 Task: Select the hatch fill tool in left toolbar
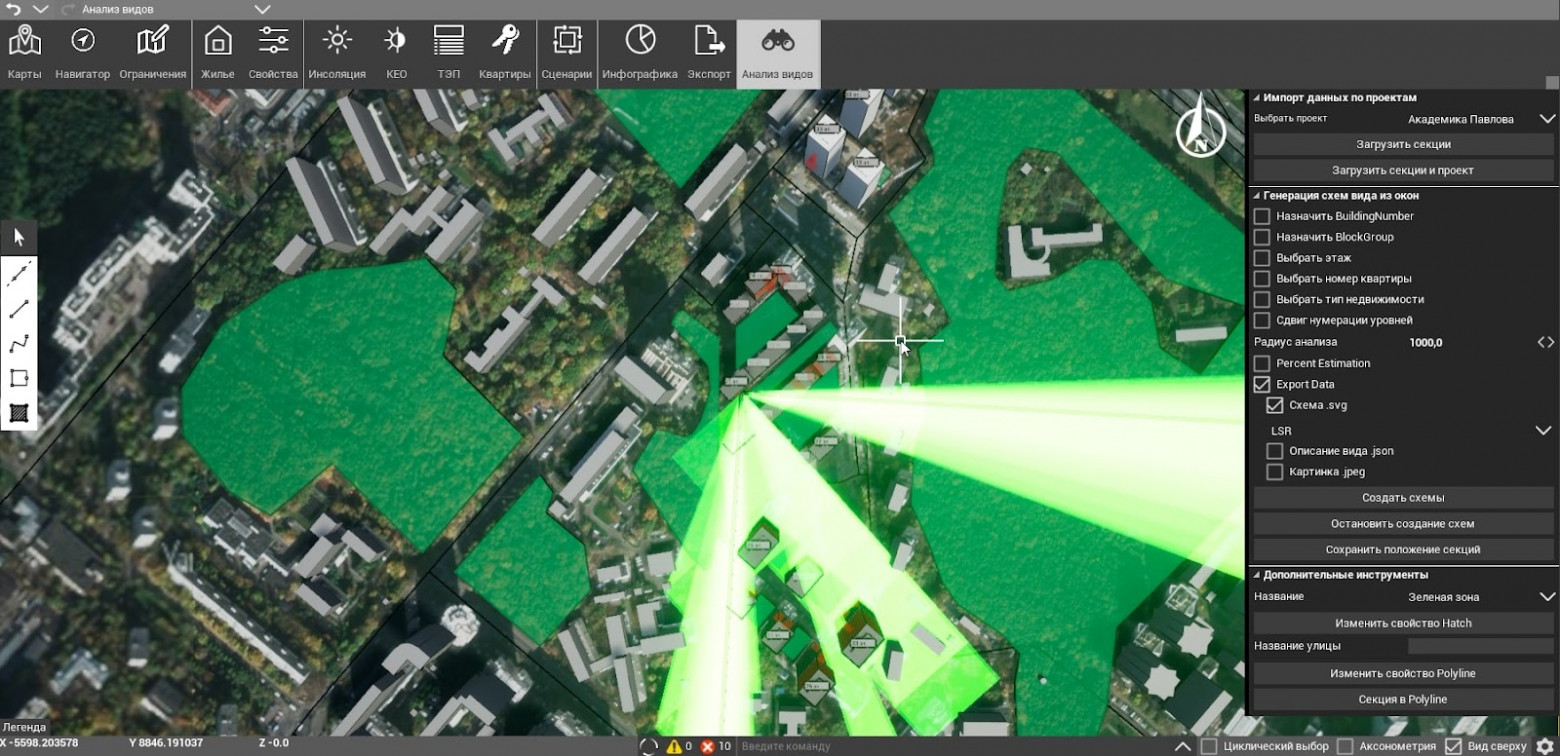[19, 412]
